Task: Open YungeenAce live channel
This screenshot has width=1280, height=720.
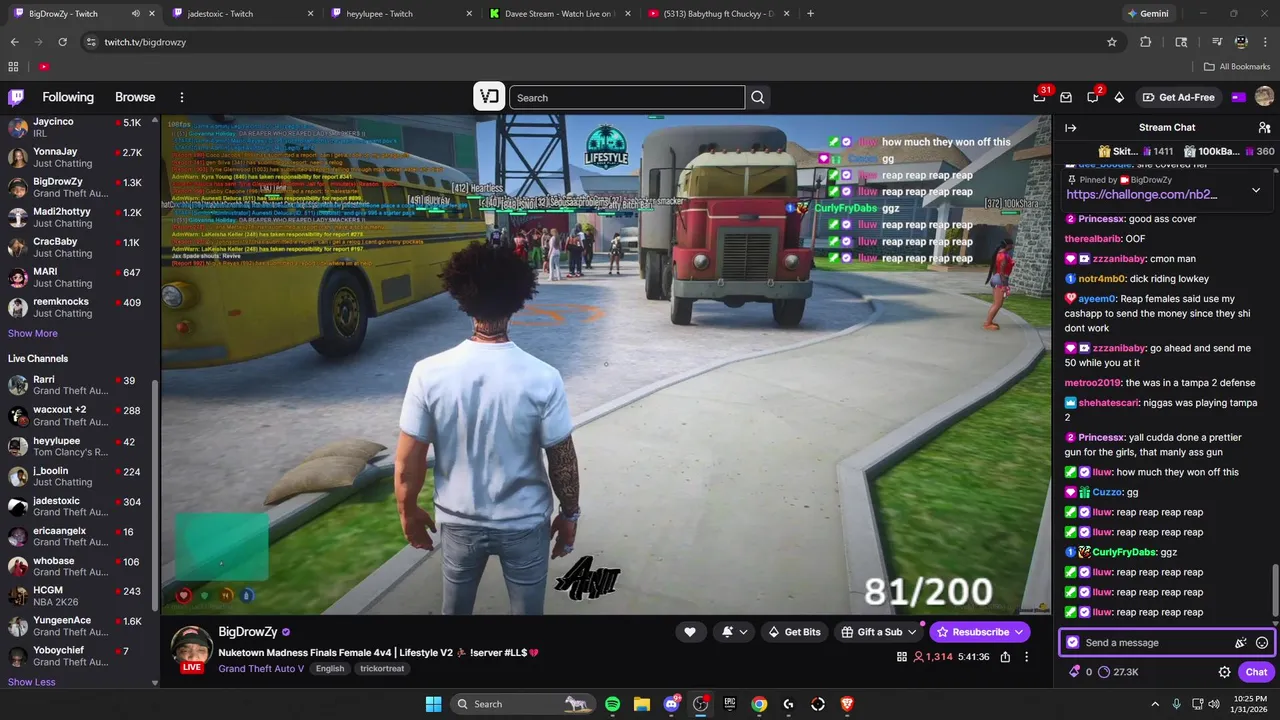Action: coord(80,626)
